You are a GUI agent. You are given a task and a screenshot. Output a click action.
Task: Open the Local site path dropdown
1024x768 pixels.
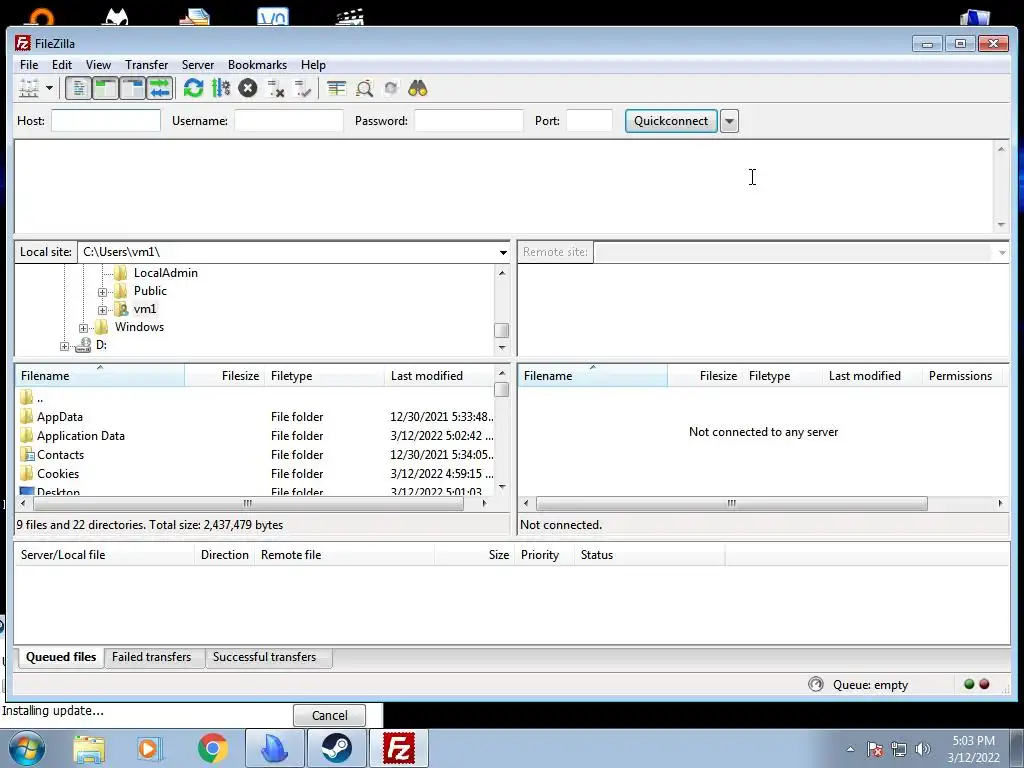(x=503, y=252)
